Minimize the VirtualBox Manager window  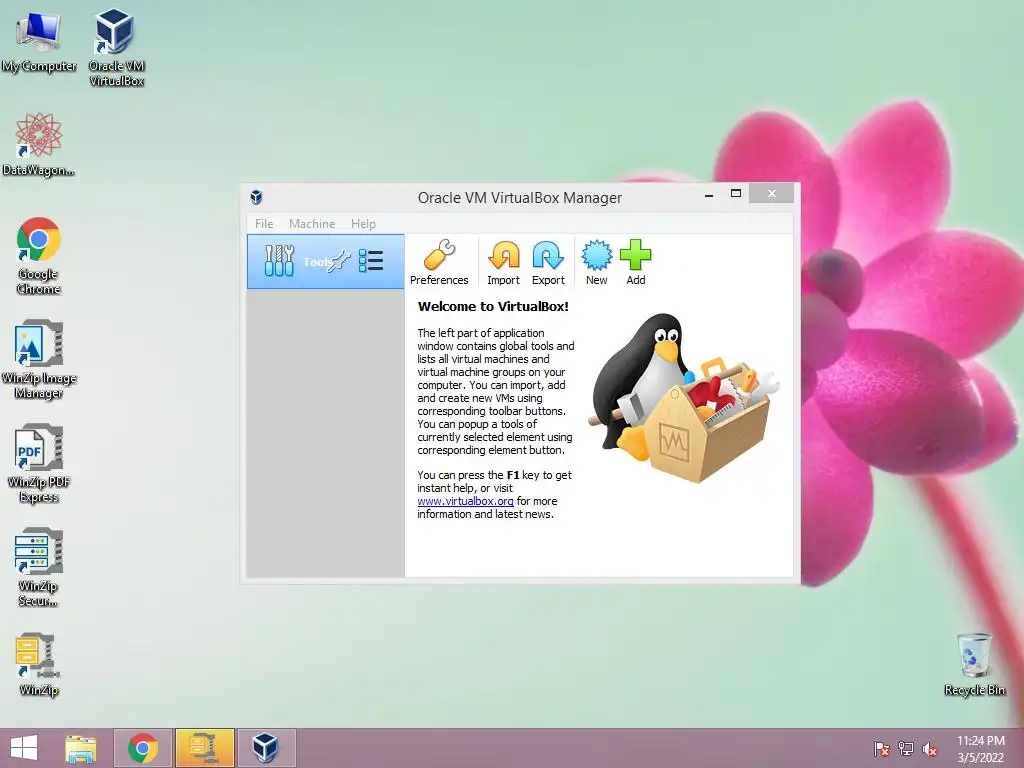coord(709,194)
